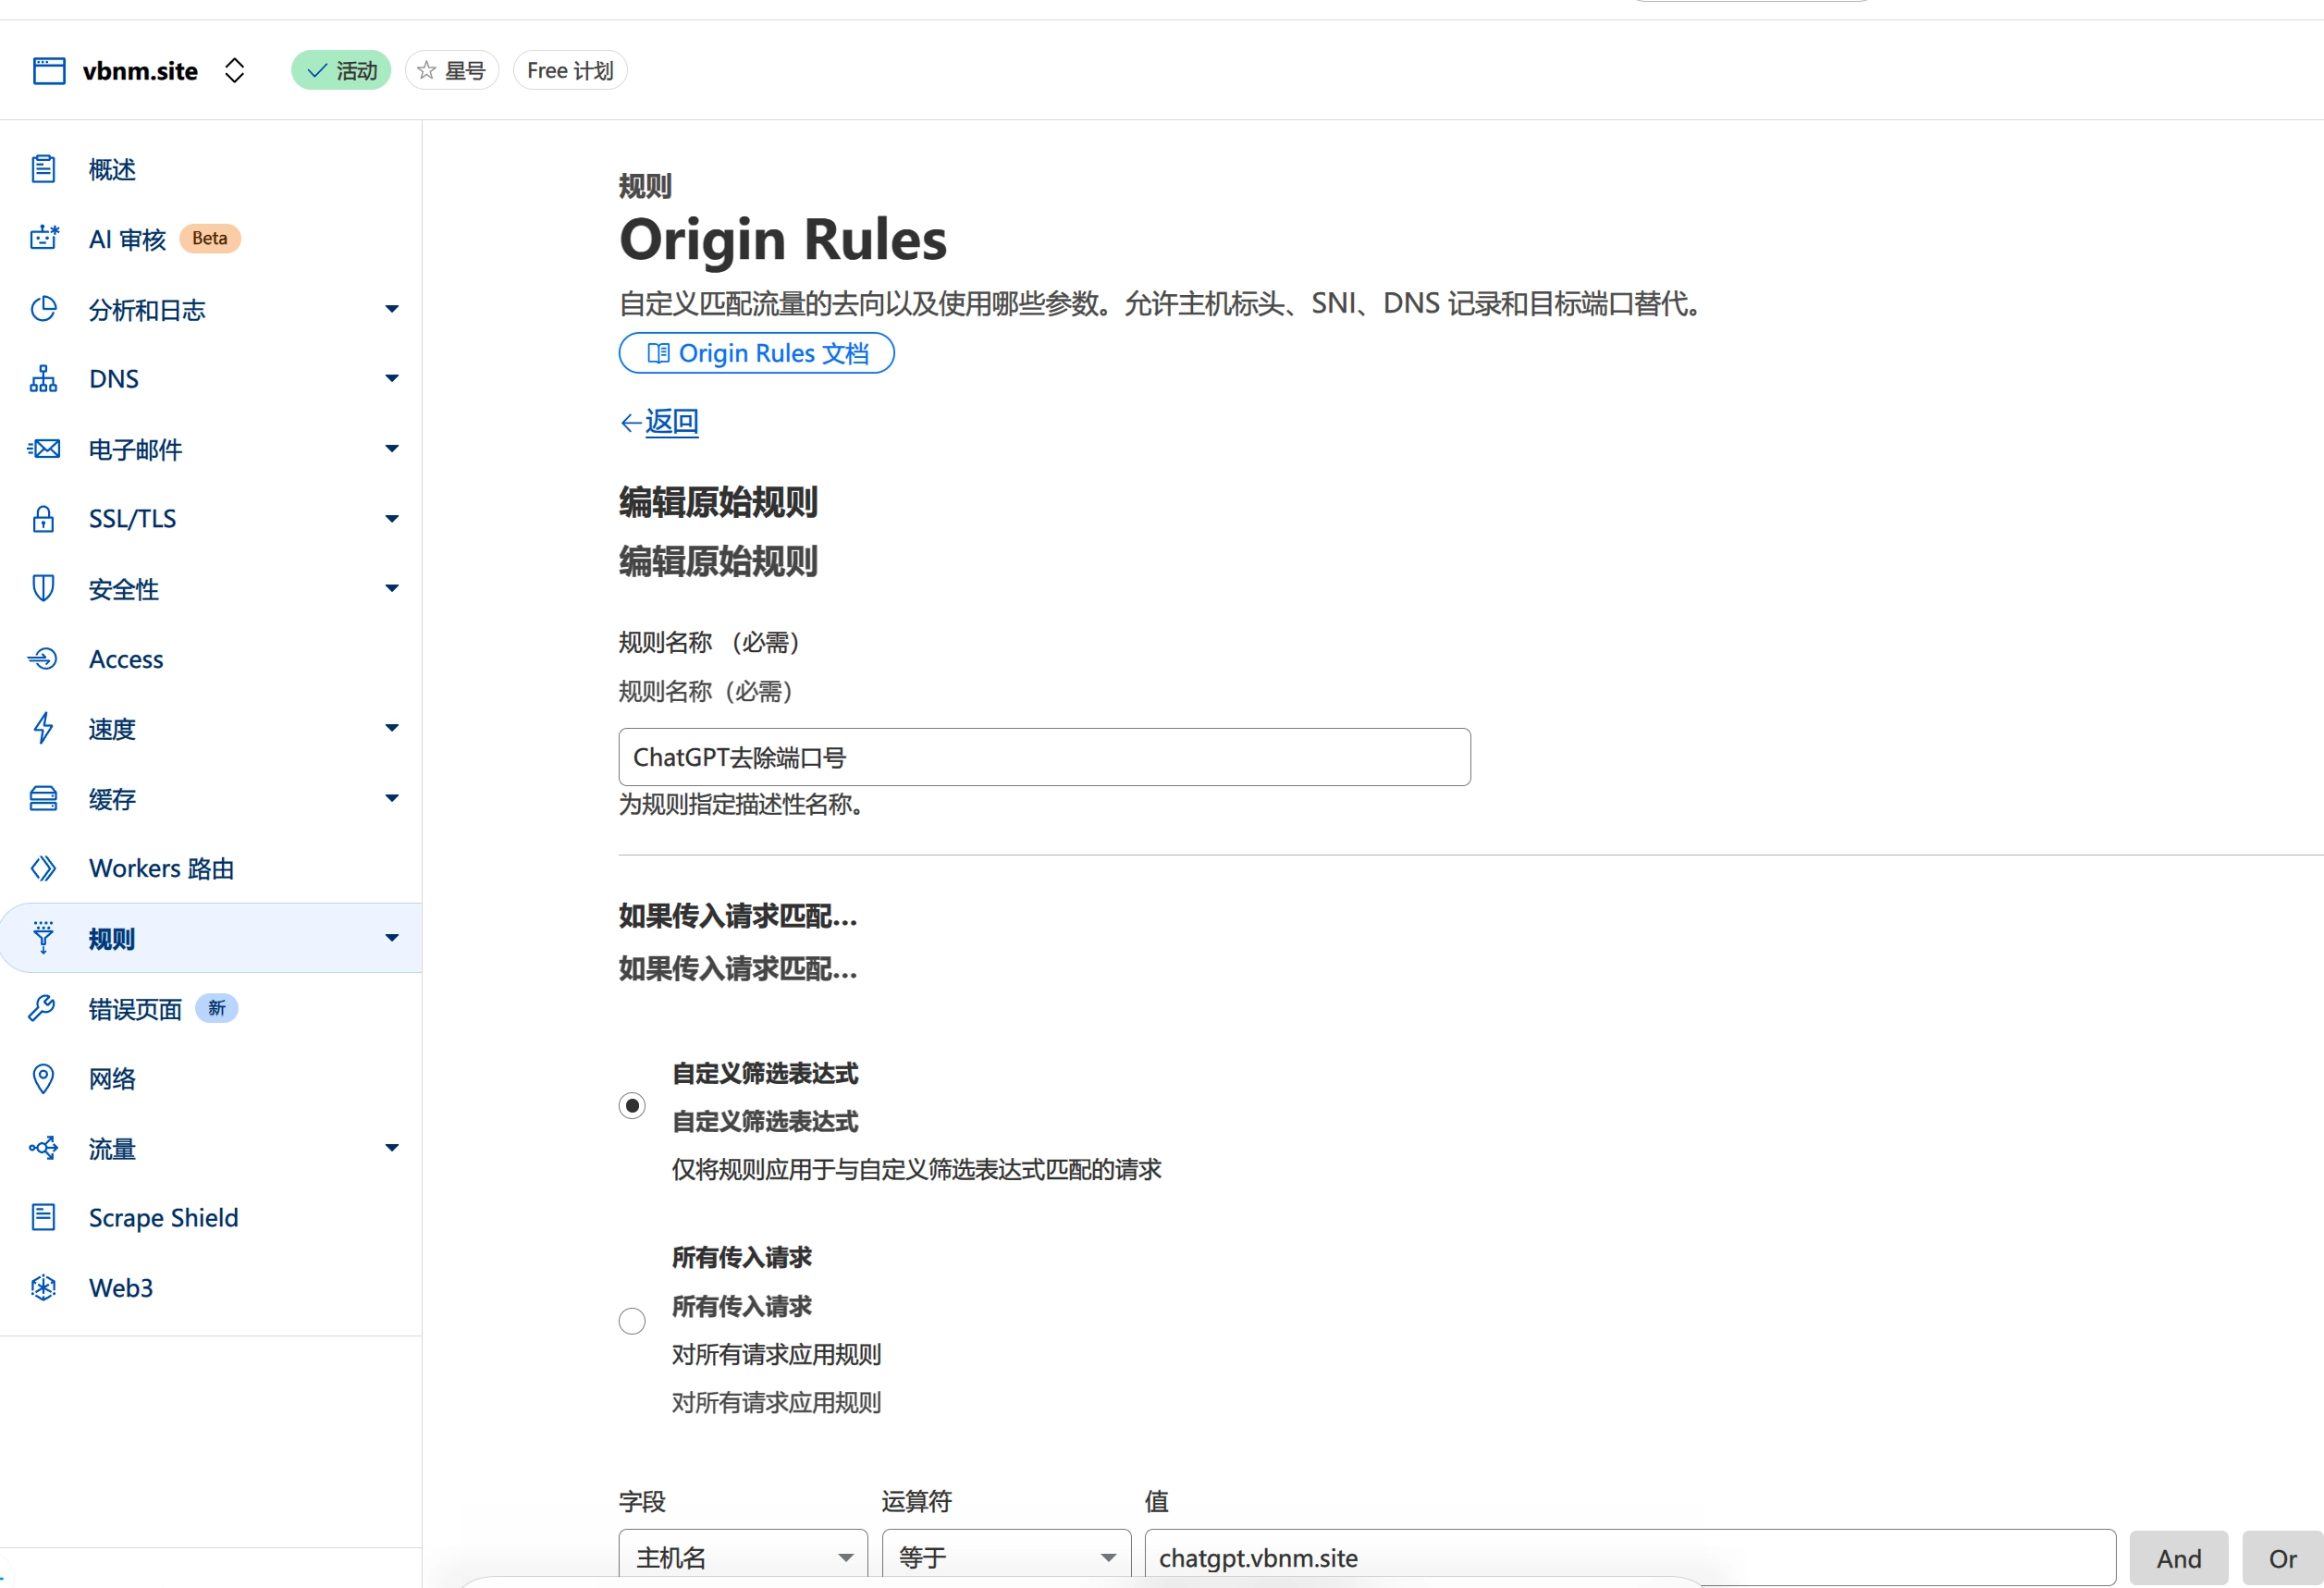Click the DNS network tree icon
Viewport: 2324px width, 1588px height.
(43, 379)
